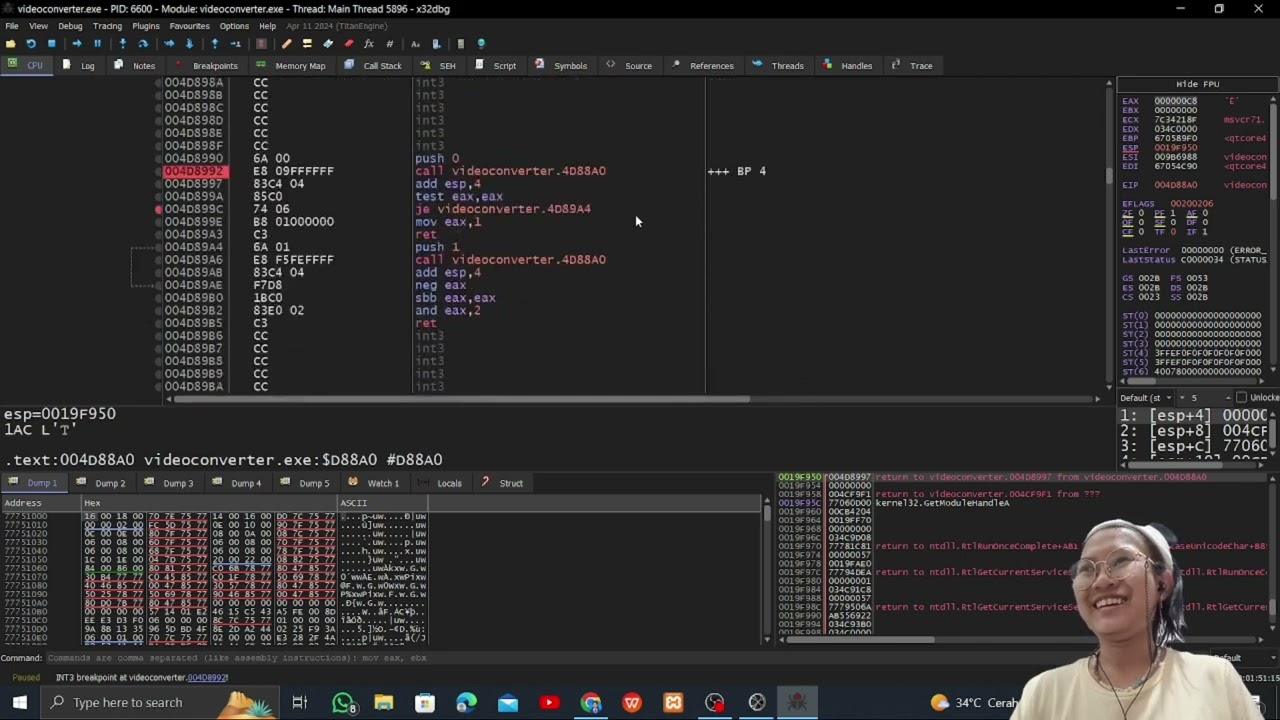Open the Default calling convention dropdown
The height and width of the screenshot is (720, 1280).
pyautogui.click(x=1147, y=398)
